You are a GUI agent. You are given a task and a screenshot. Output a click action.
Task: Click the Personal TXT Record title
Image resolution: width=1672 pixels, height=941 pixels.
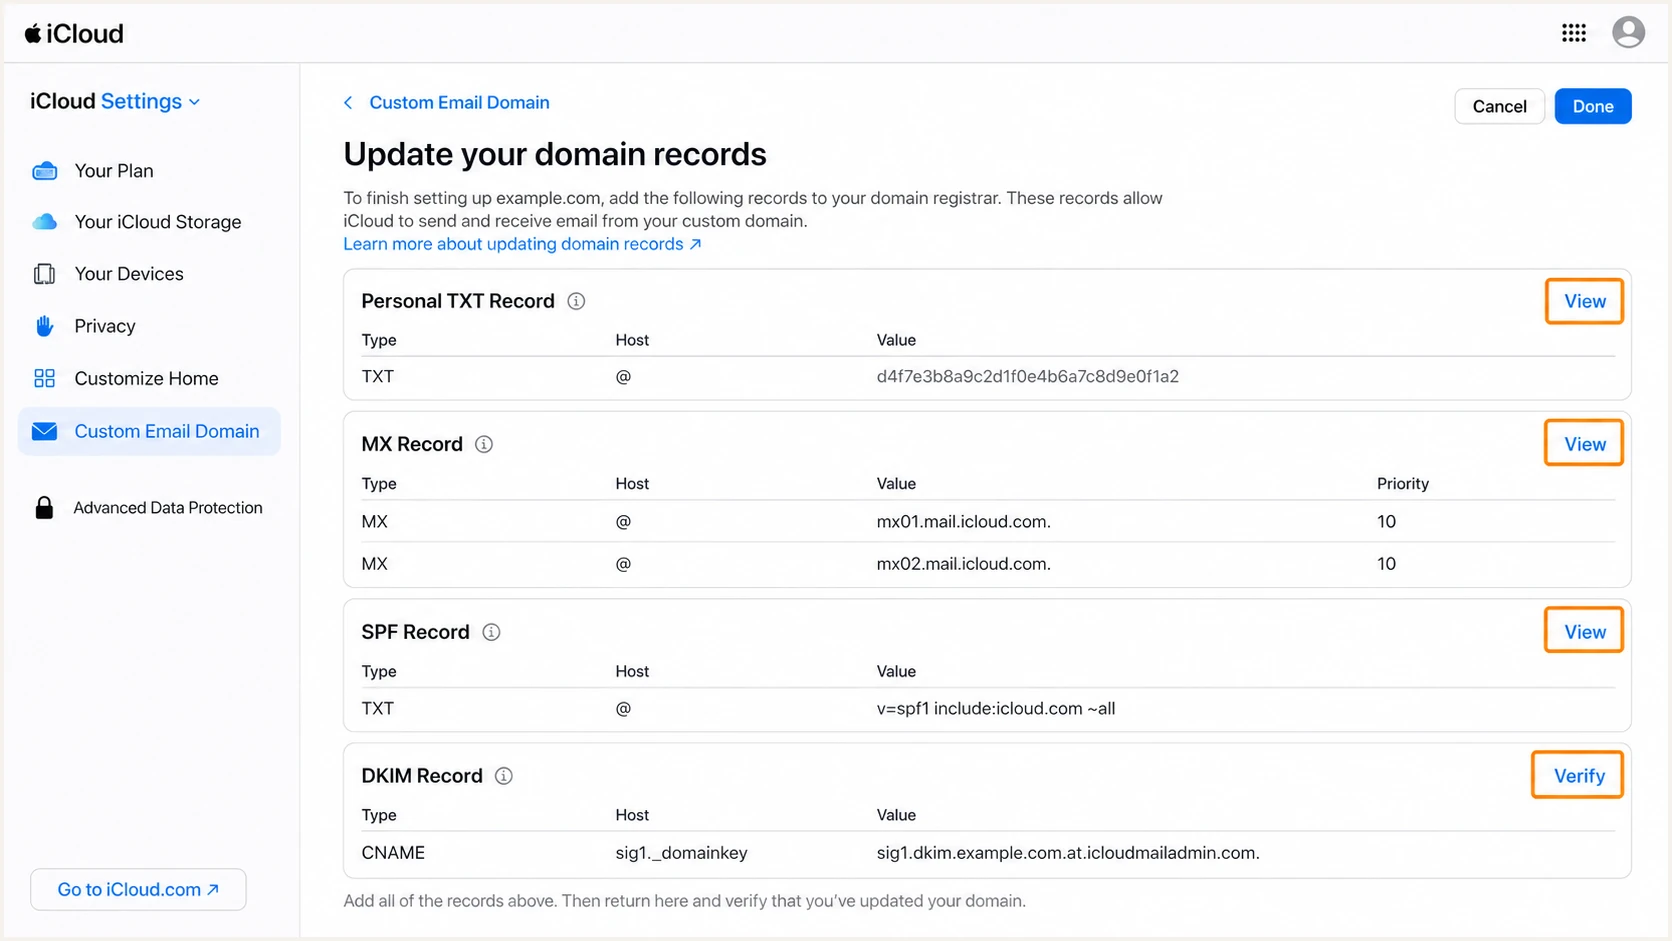pos(458,301)
